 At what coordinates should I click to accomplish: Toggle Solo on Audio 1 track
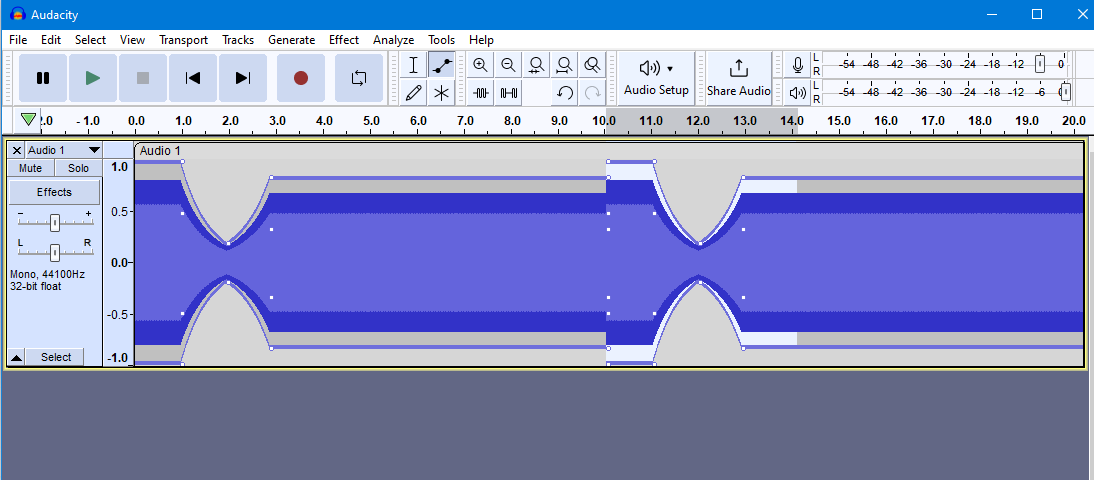pyautogui.click(x=78, y=168)
